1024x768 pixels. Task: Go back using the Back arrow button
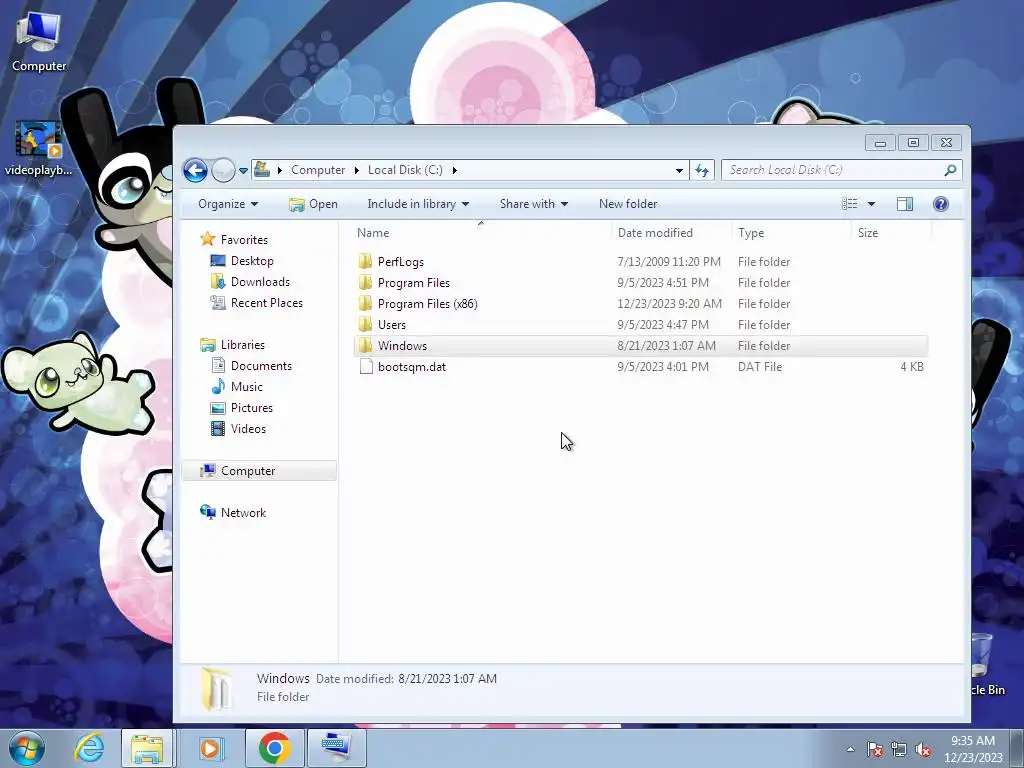pos(195,170)
